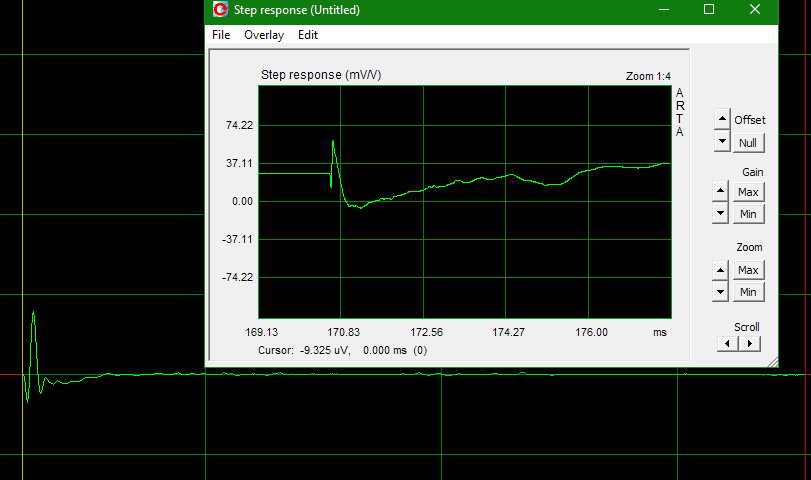This screenshot has height=480, width=811.
Task: Set Zoom to Min
Action: coord(748,292)
